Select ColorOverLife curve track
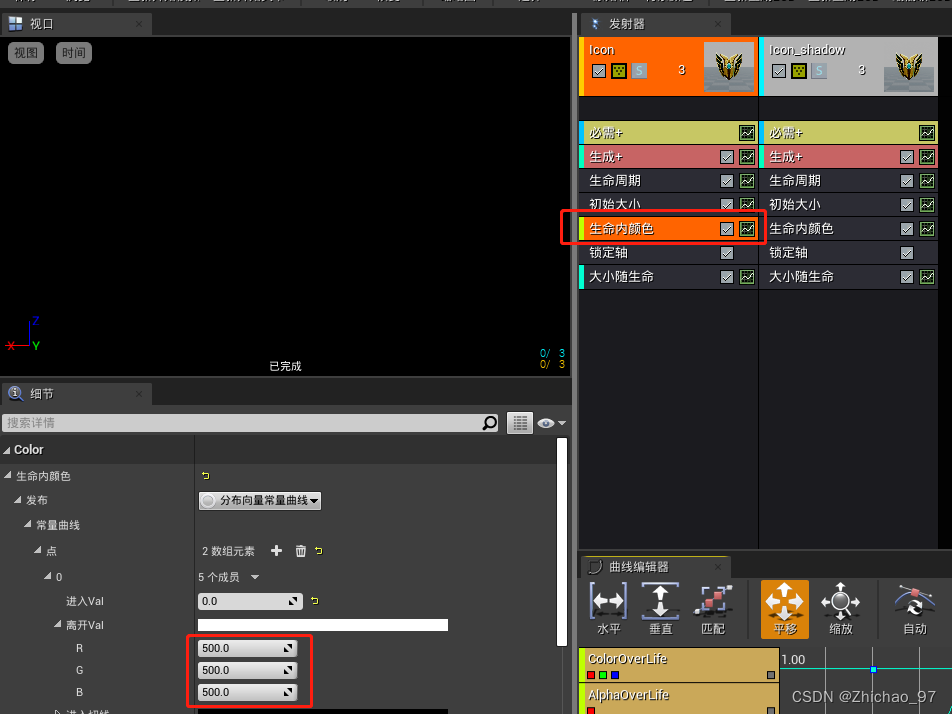 pyautogui.click(x=679, y=665)
